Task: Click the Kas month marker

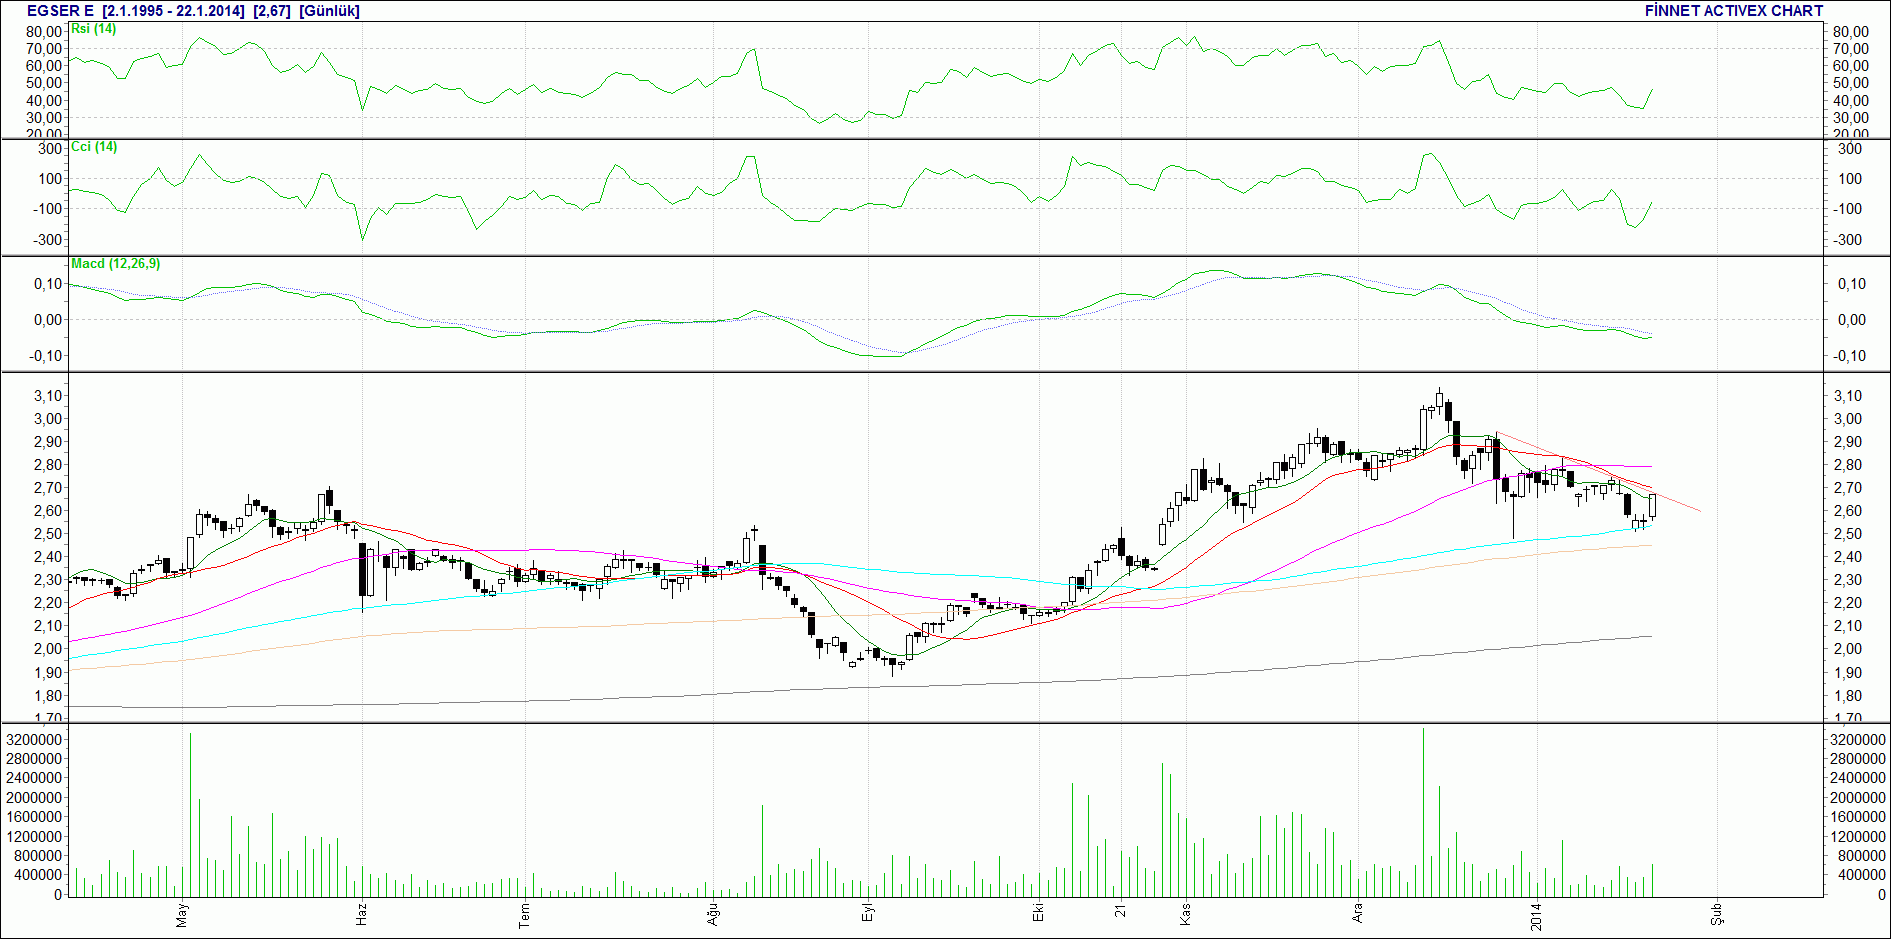Action: (1185, 915)
